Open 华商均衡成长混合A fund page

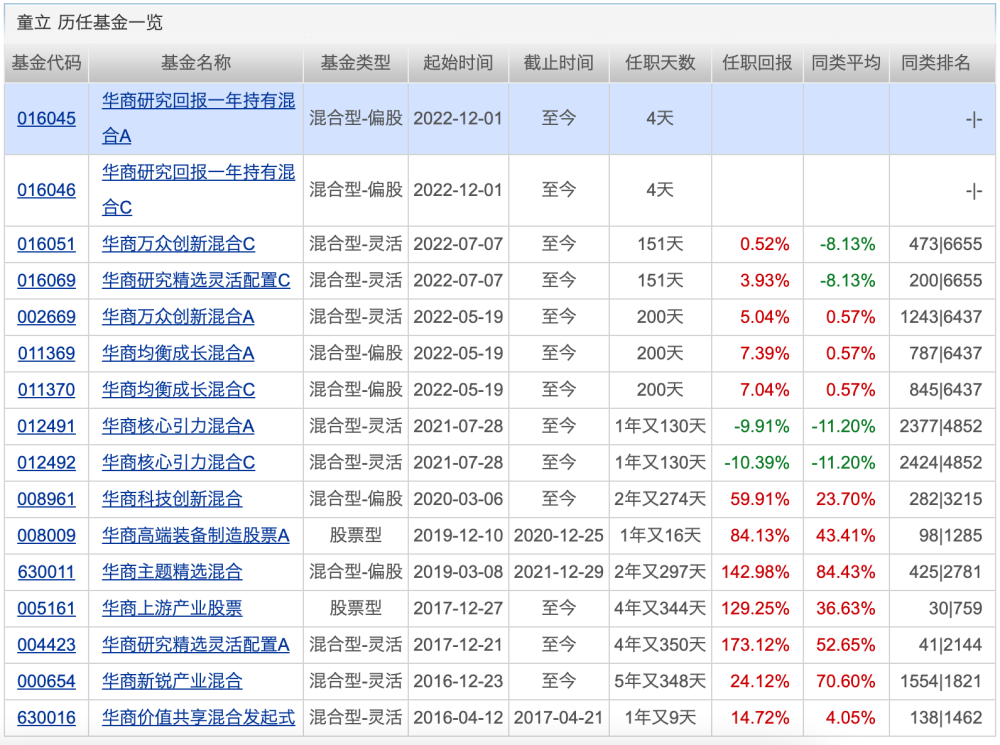pos(178,353)
